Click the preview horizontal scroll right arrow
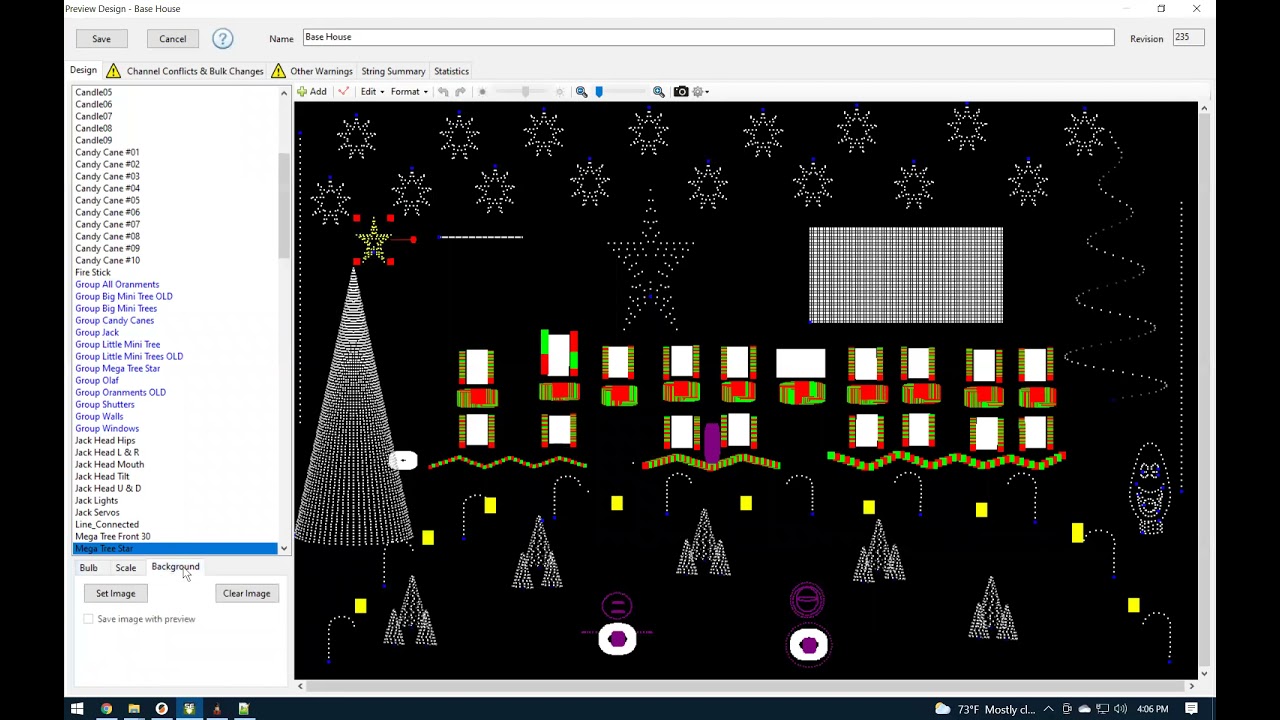 coord(1190,686)
